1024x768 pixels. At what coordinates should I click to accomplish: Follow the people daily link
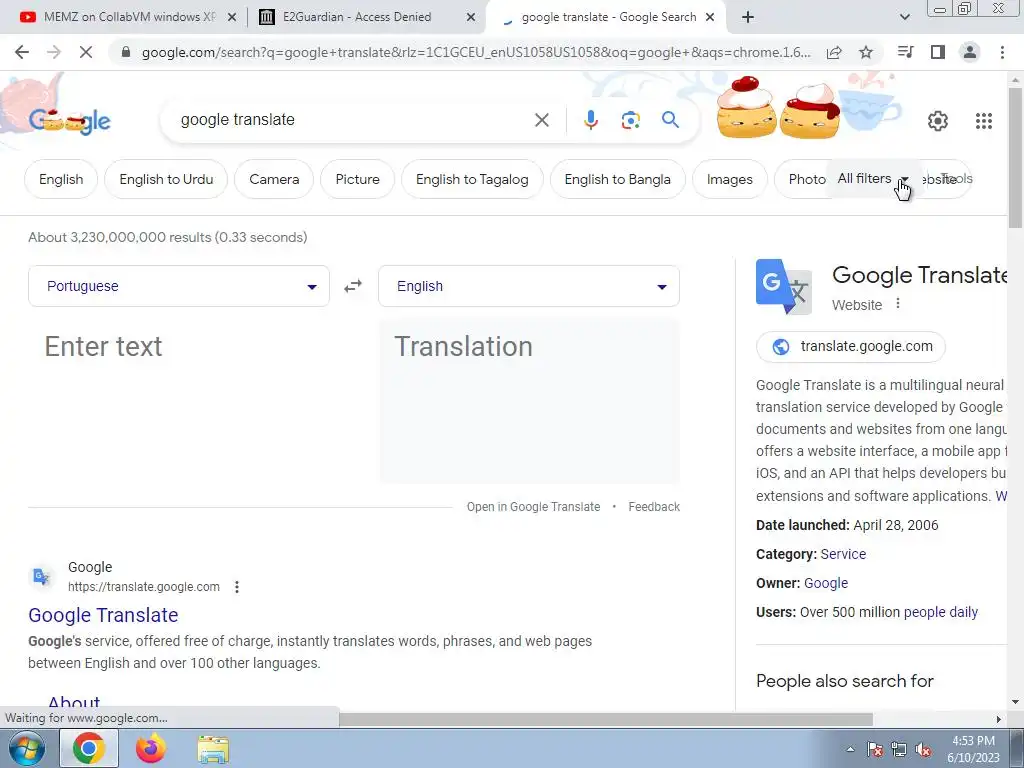point(940,612)
